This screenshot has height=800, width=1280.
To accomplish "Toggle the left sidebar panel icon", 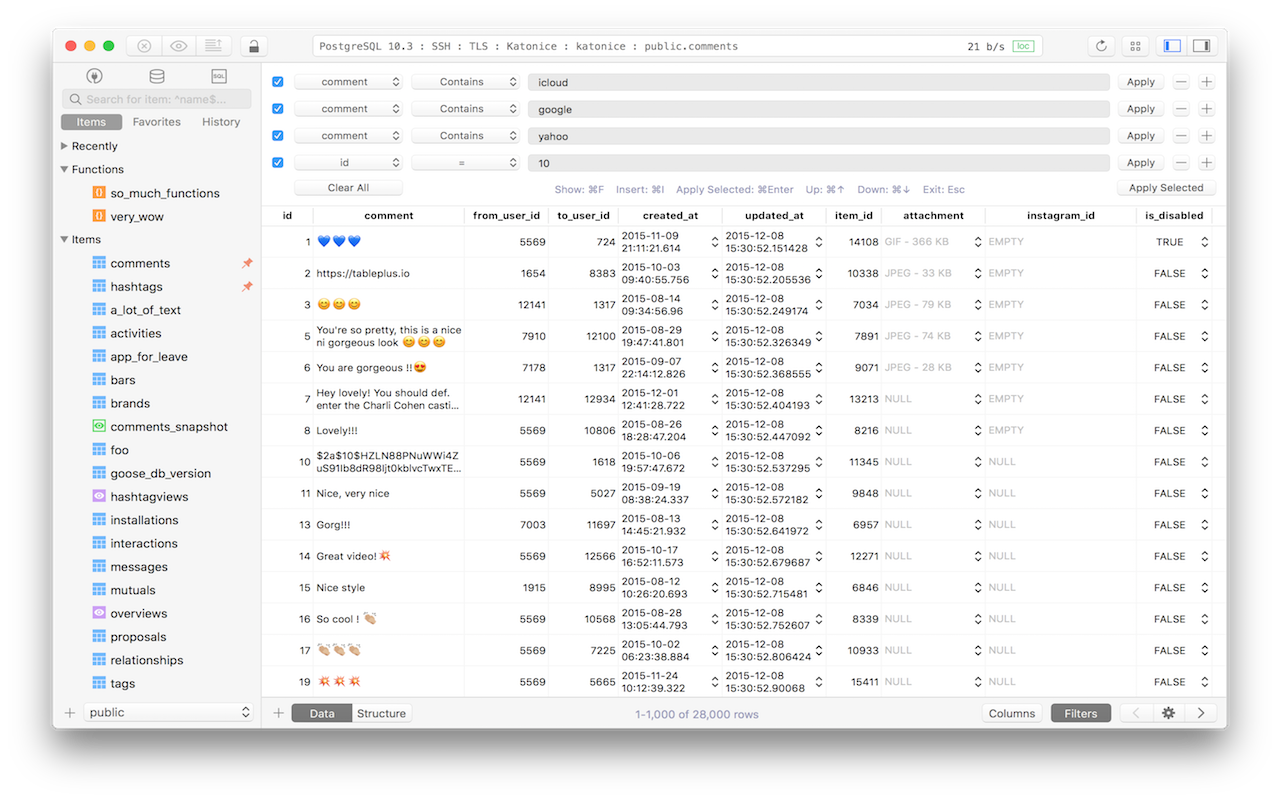I will (x=1172, y=45).
